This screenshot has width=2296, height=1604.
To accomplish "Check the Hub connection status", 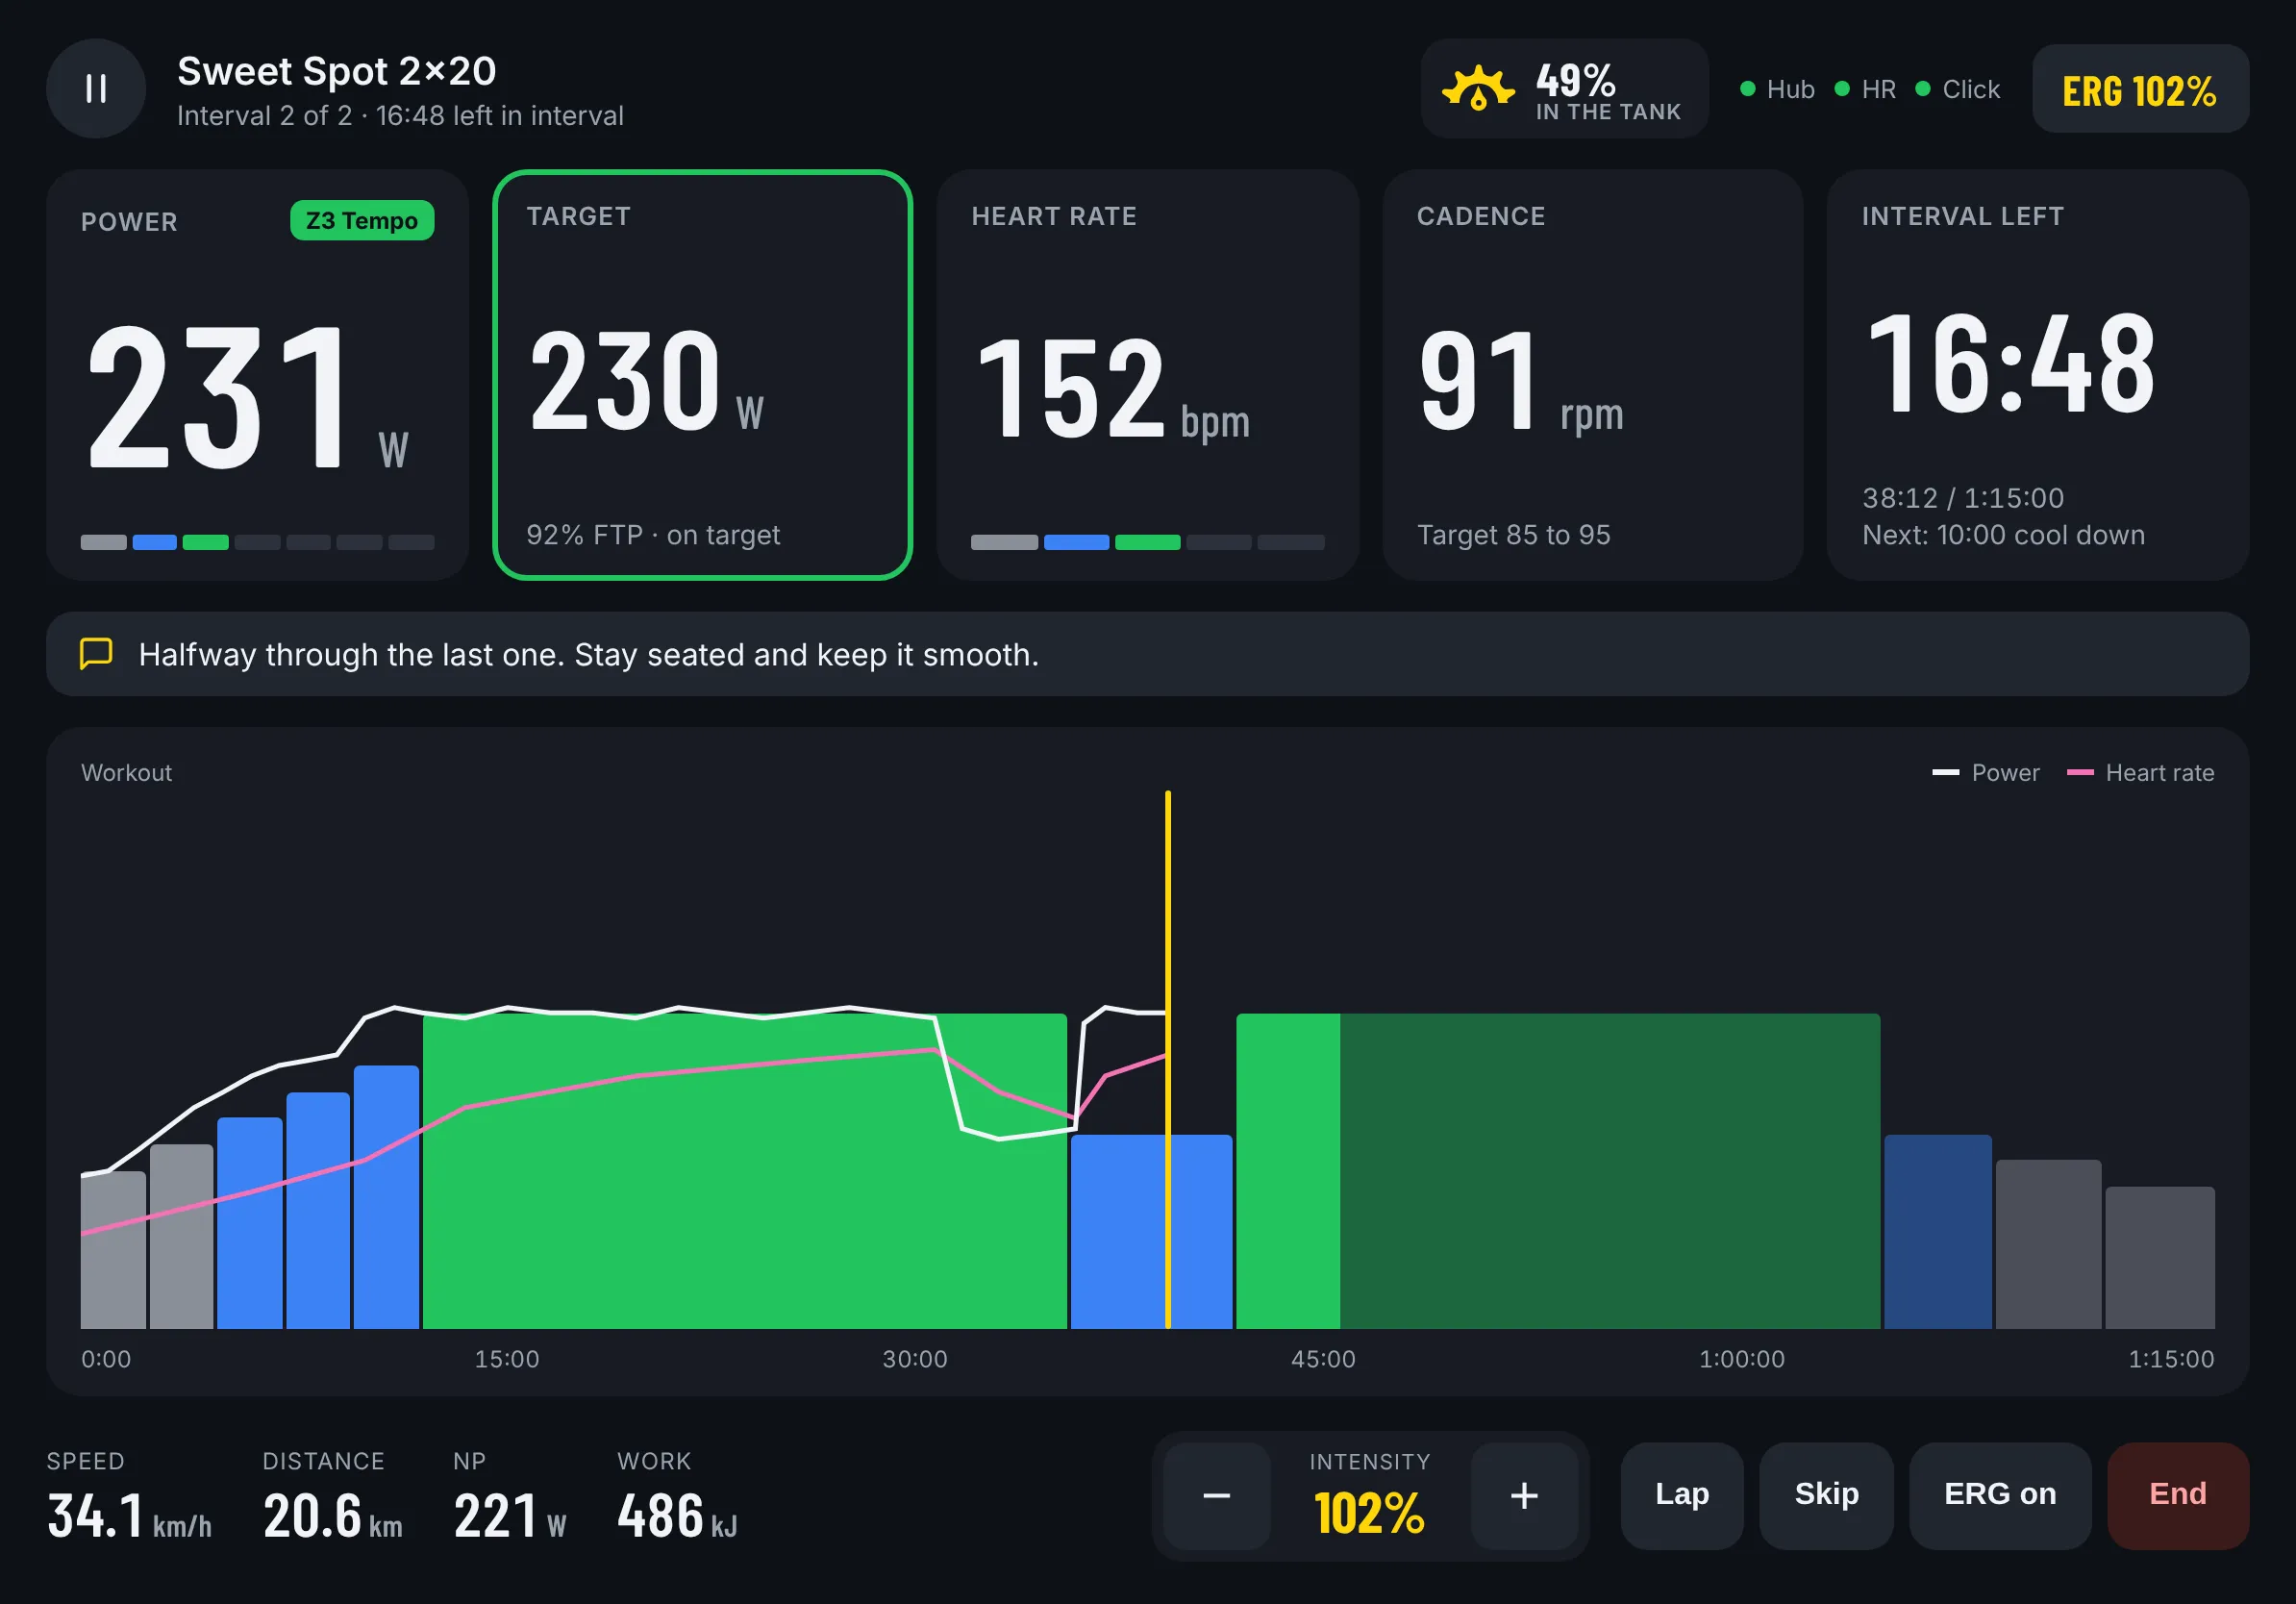I will 1777,89.
